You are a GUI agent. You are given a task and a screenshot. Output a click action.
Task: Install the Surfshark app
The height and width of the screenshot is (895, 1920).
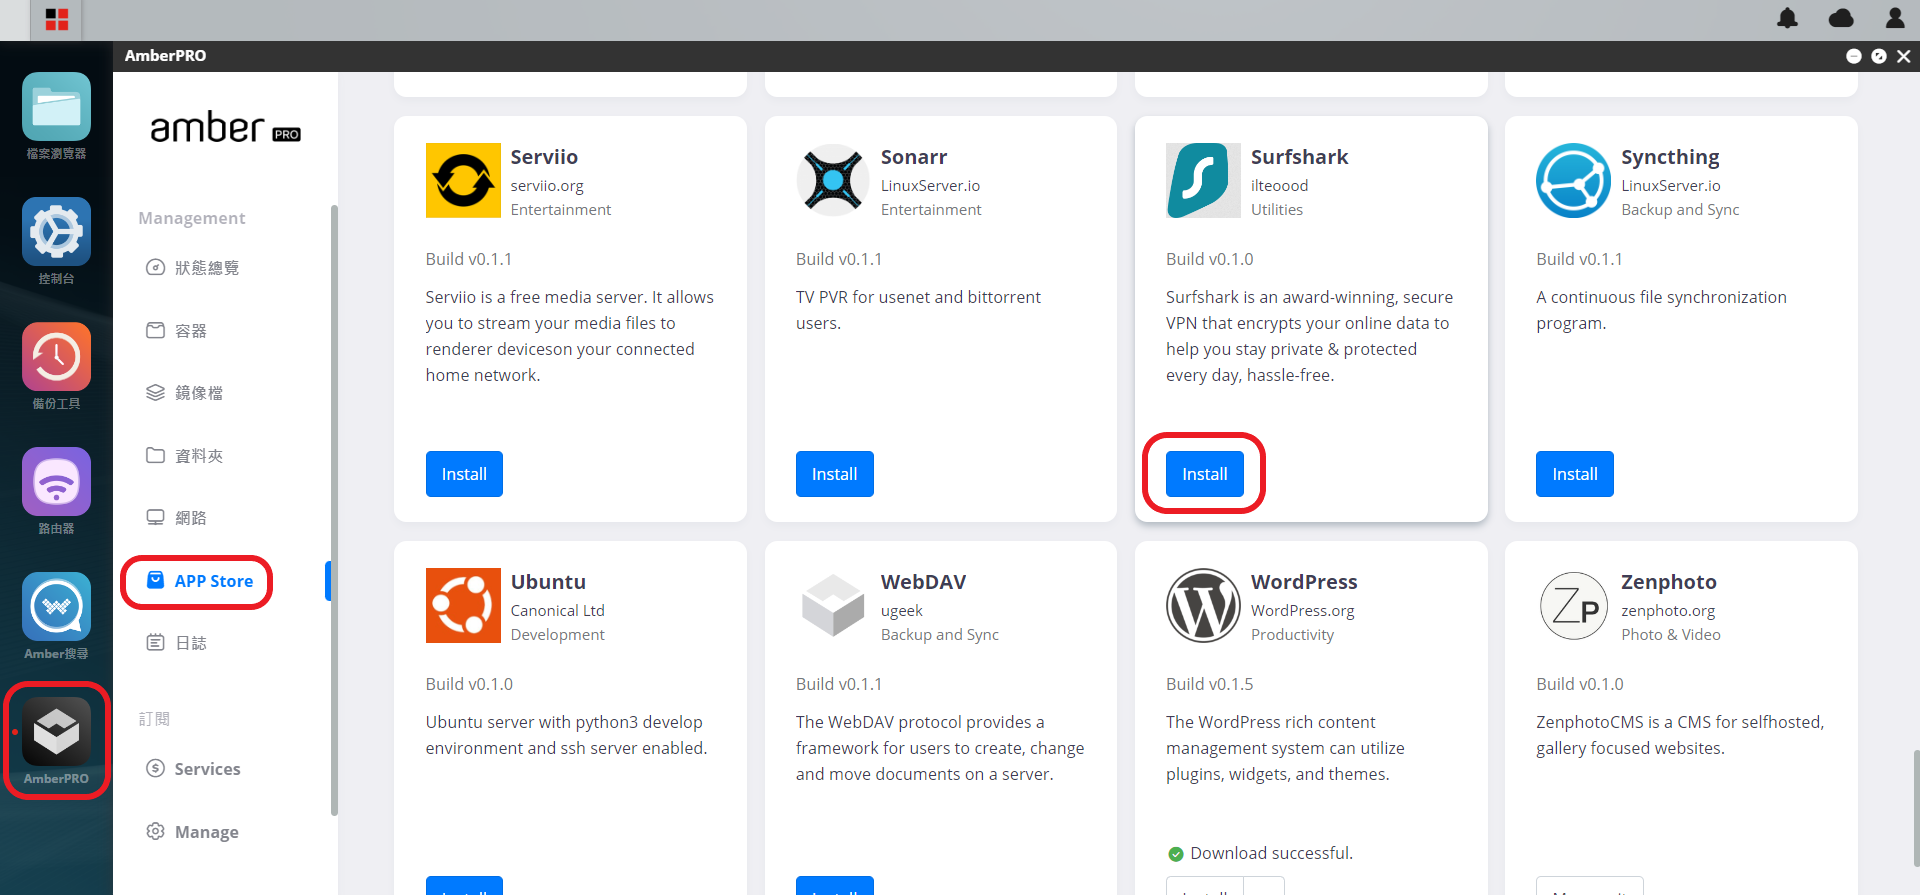click(1204, 474)
